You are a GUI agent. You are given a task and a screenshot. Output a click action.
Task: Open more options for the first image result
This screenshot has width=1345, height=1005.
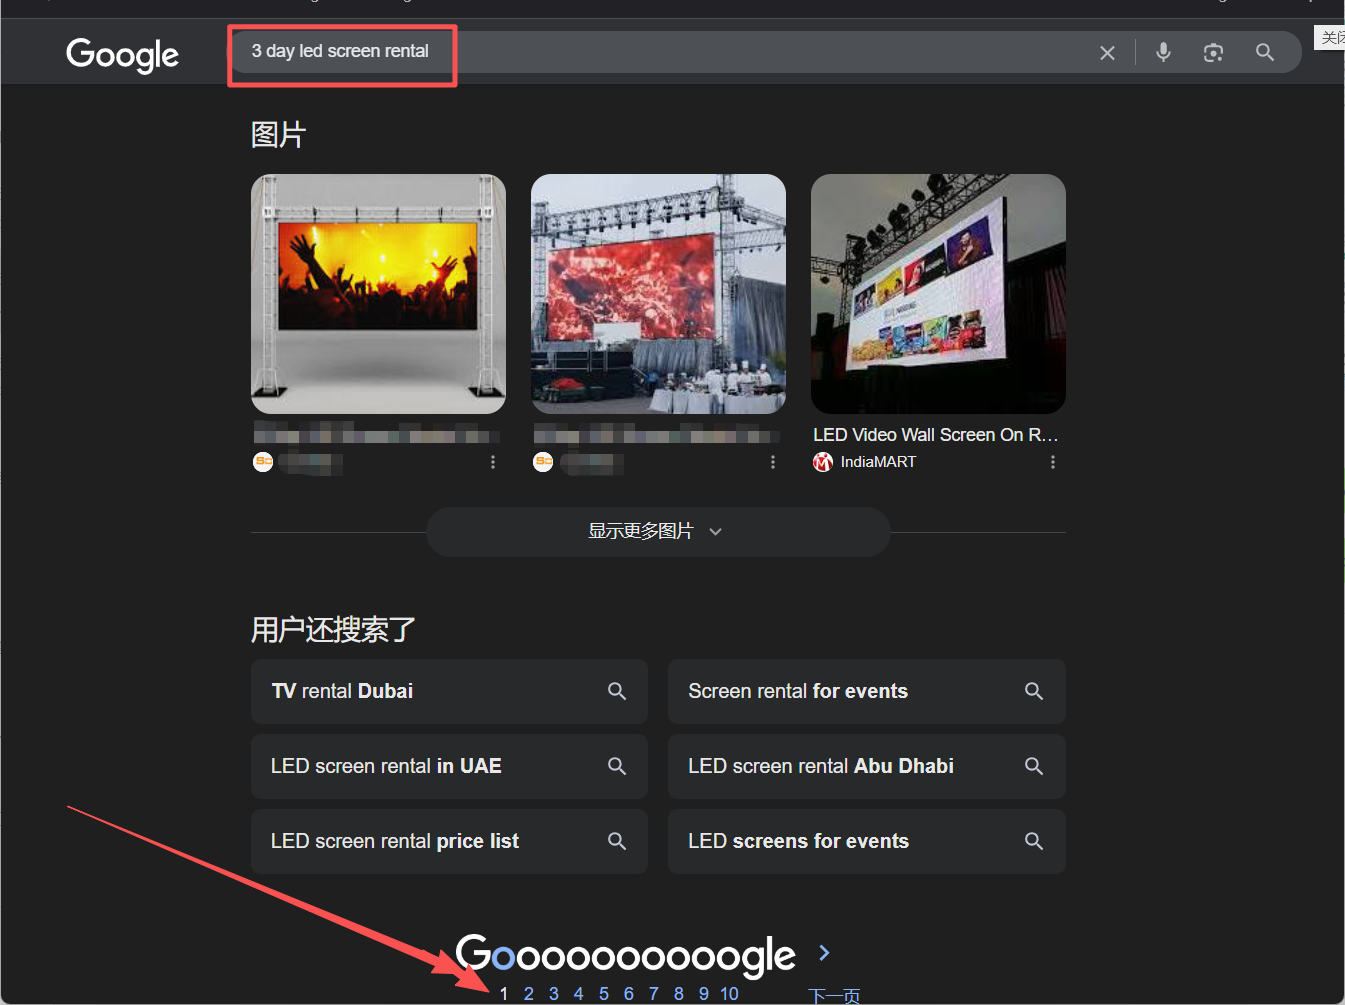[493, 462]
